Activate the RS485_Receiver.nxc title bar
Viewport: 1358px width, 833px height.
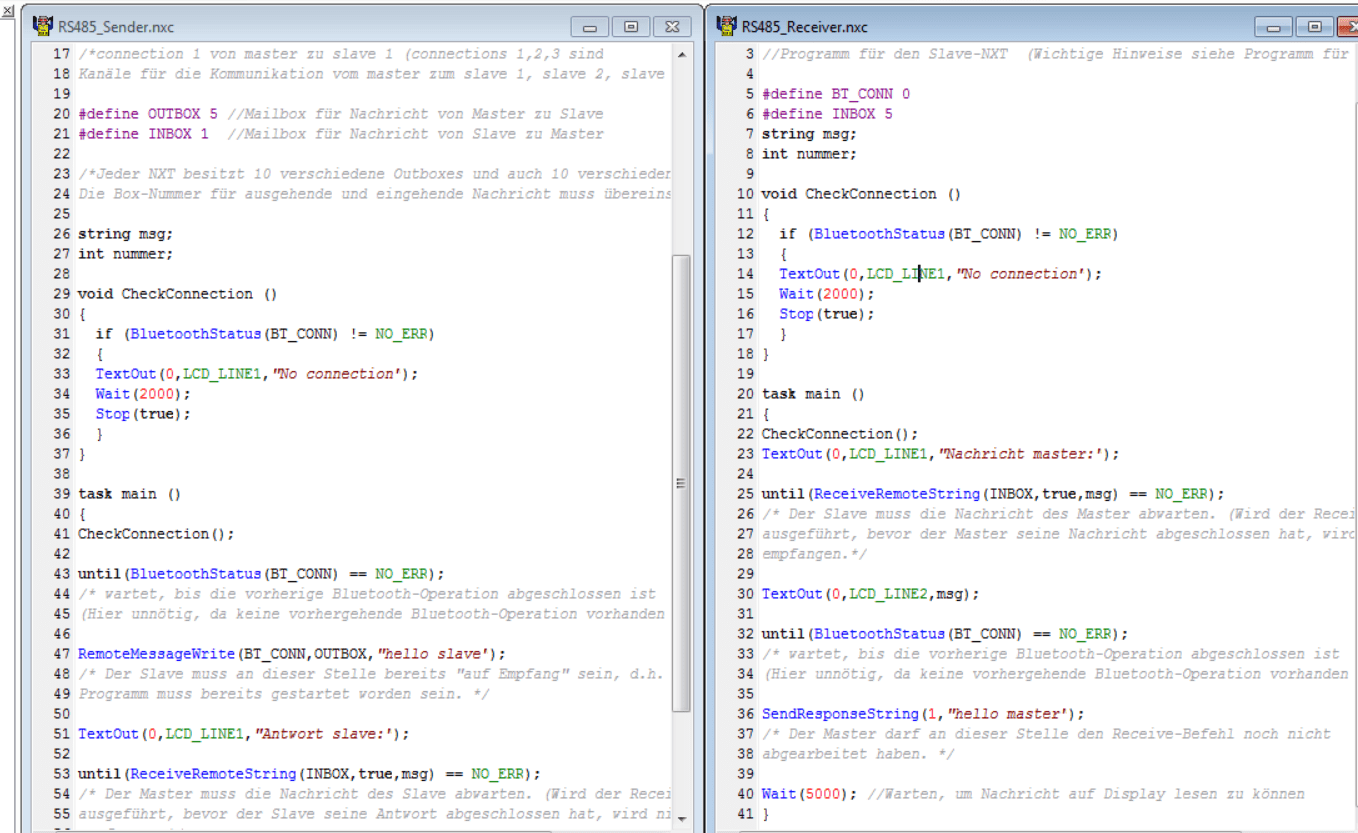[1000, 27]
